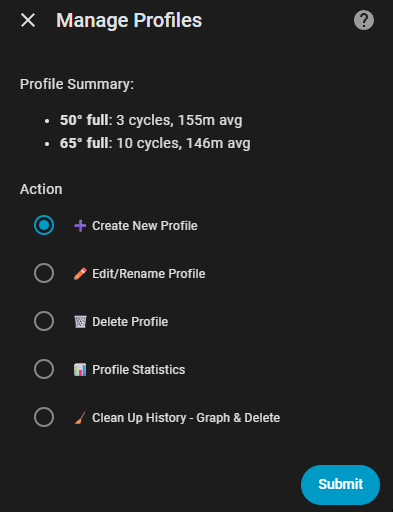Select the Delete Profile radio button

tap(44, 321)
